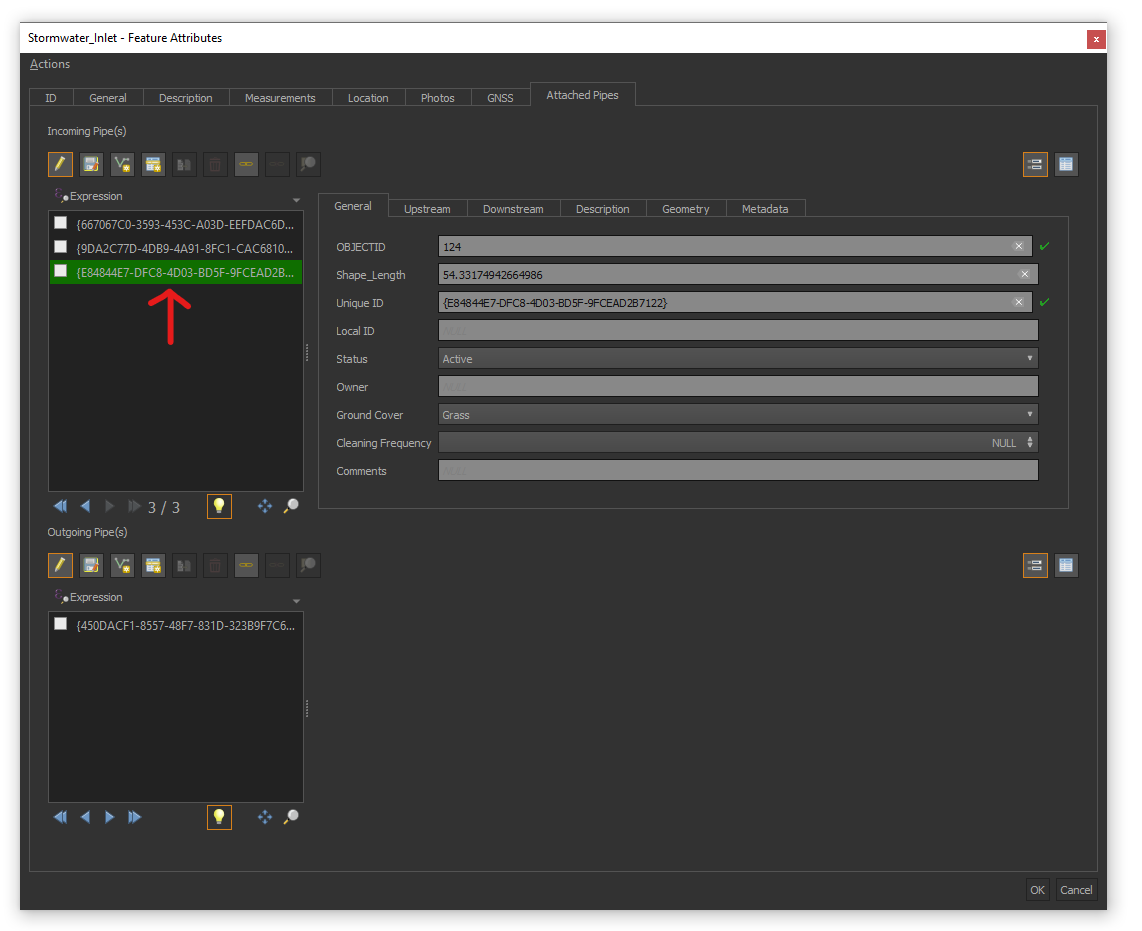Toggle editing pencil in Incoming Pipe(s) toolbar
This screenshot has height=931, width=1142.
(60, 165)
